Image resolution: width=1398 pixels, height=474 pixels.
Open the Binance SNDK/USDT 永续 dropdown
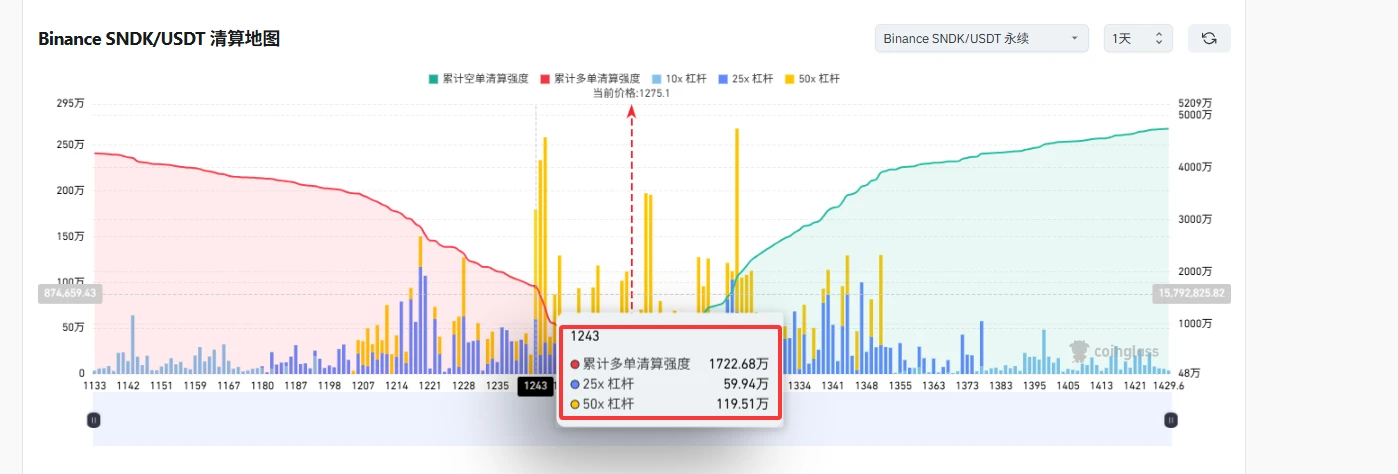(981, 38)
